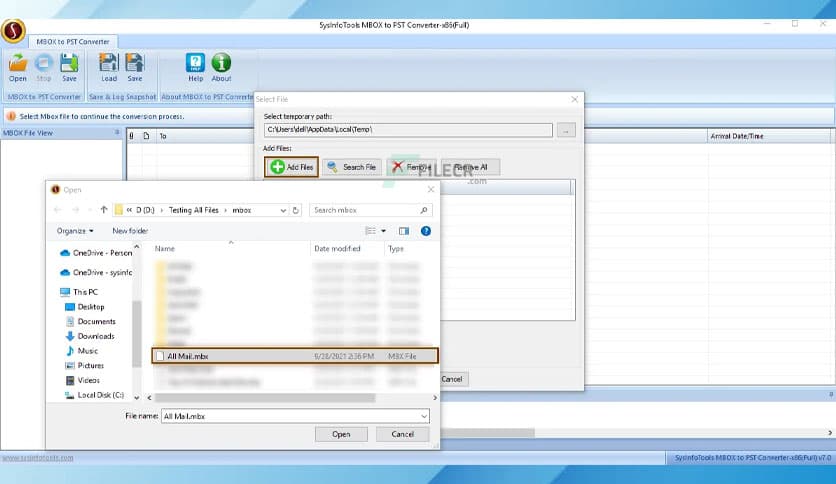Open the Help icon

[x=196, y=67]
